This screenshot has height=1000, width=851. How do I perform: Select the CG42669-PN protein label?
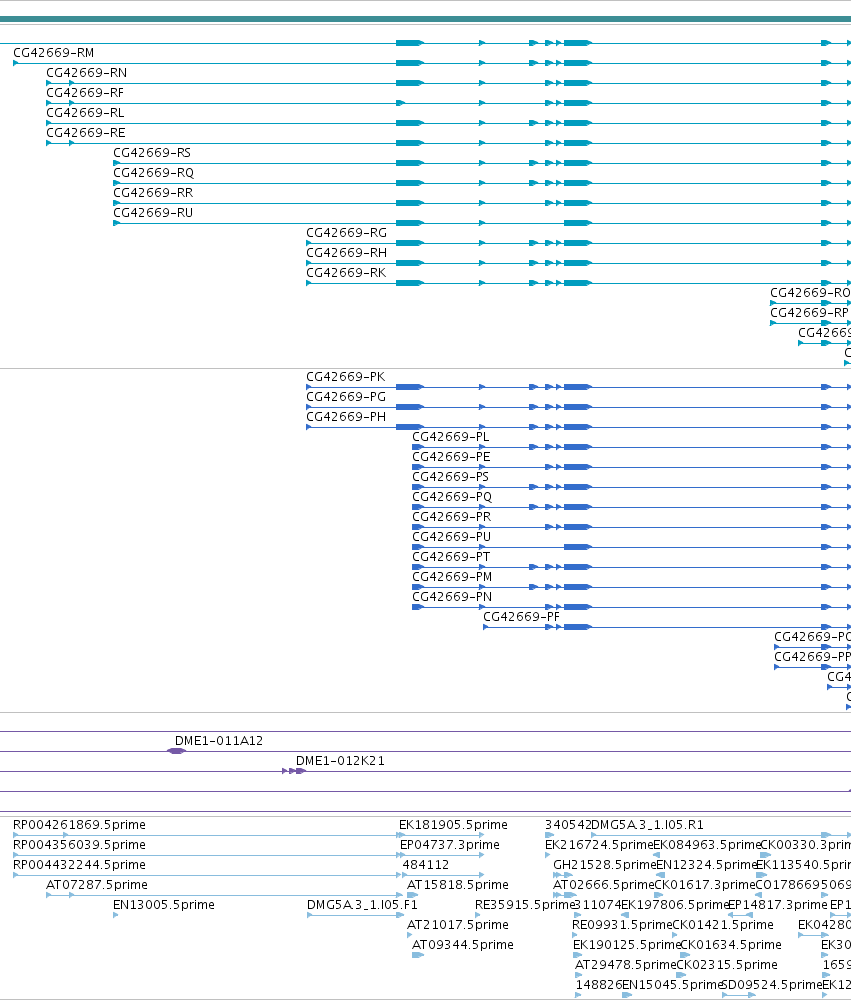point(452,597)
